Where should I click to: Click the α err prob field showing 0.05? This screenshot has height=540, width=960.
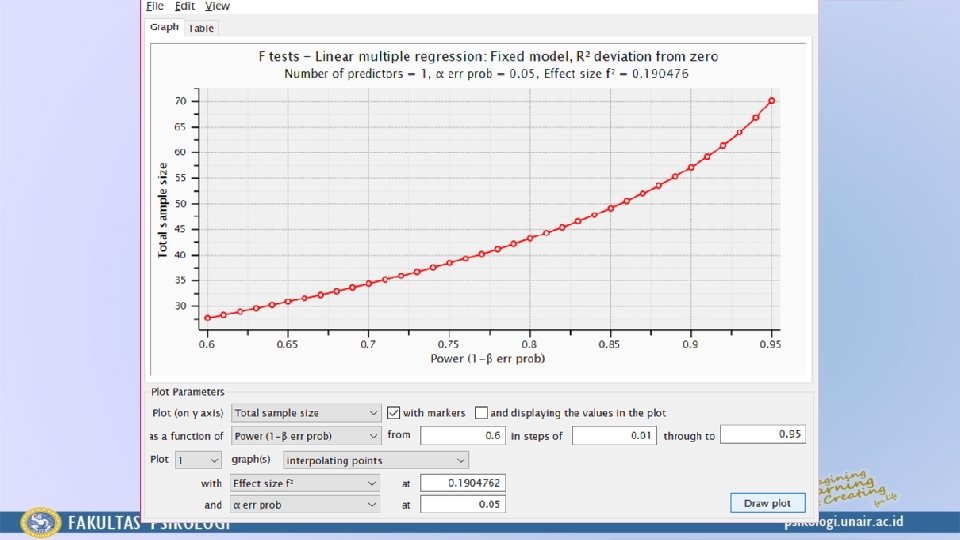click(463, 504)
